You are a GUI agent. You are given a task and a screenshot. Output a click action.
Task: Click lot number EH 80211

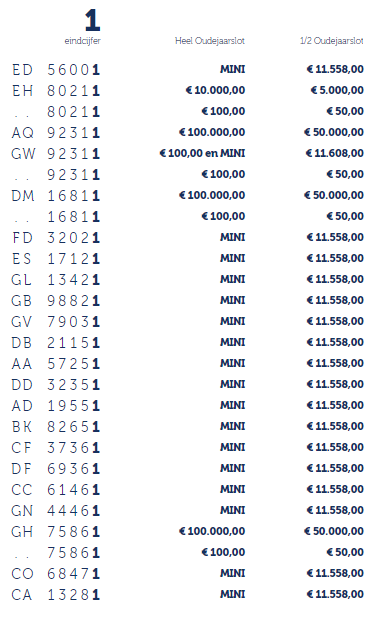[x=56, y=91]
